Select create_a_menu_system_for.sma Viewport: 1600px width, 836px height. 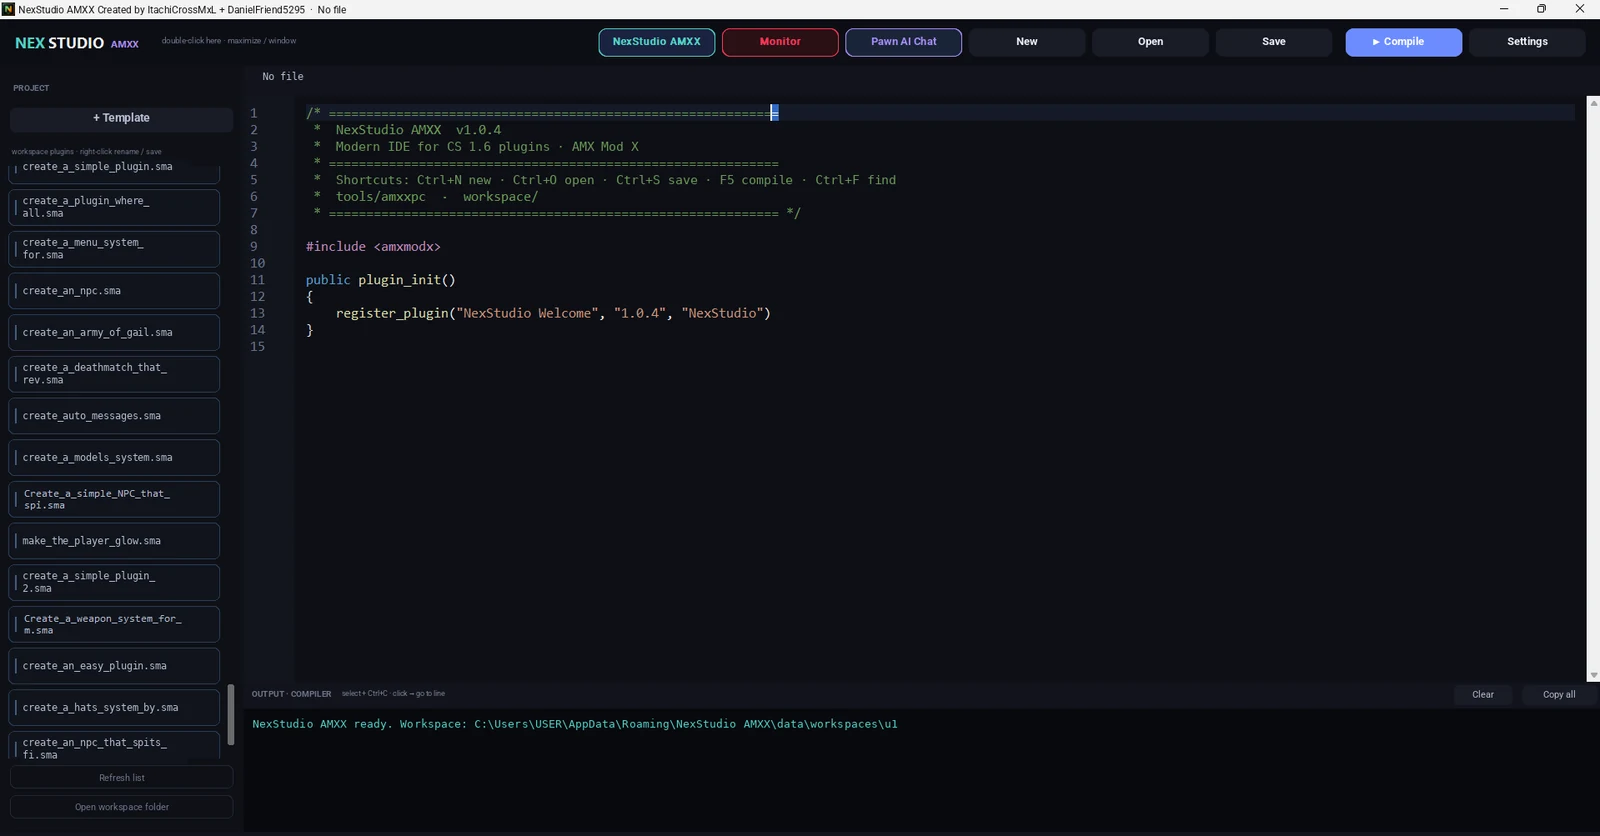tap(114, 249)
